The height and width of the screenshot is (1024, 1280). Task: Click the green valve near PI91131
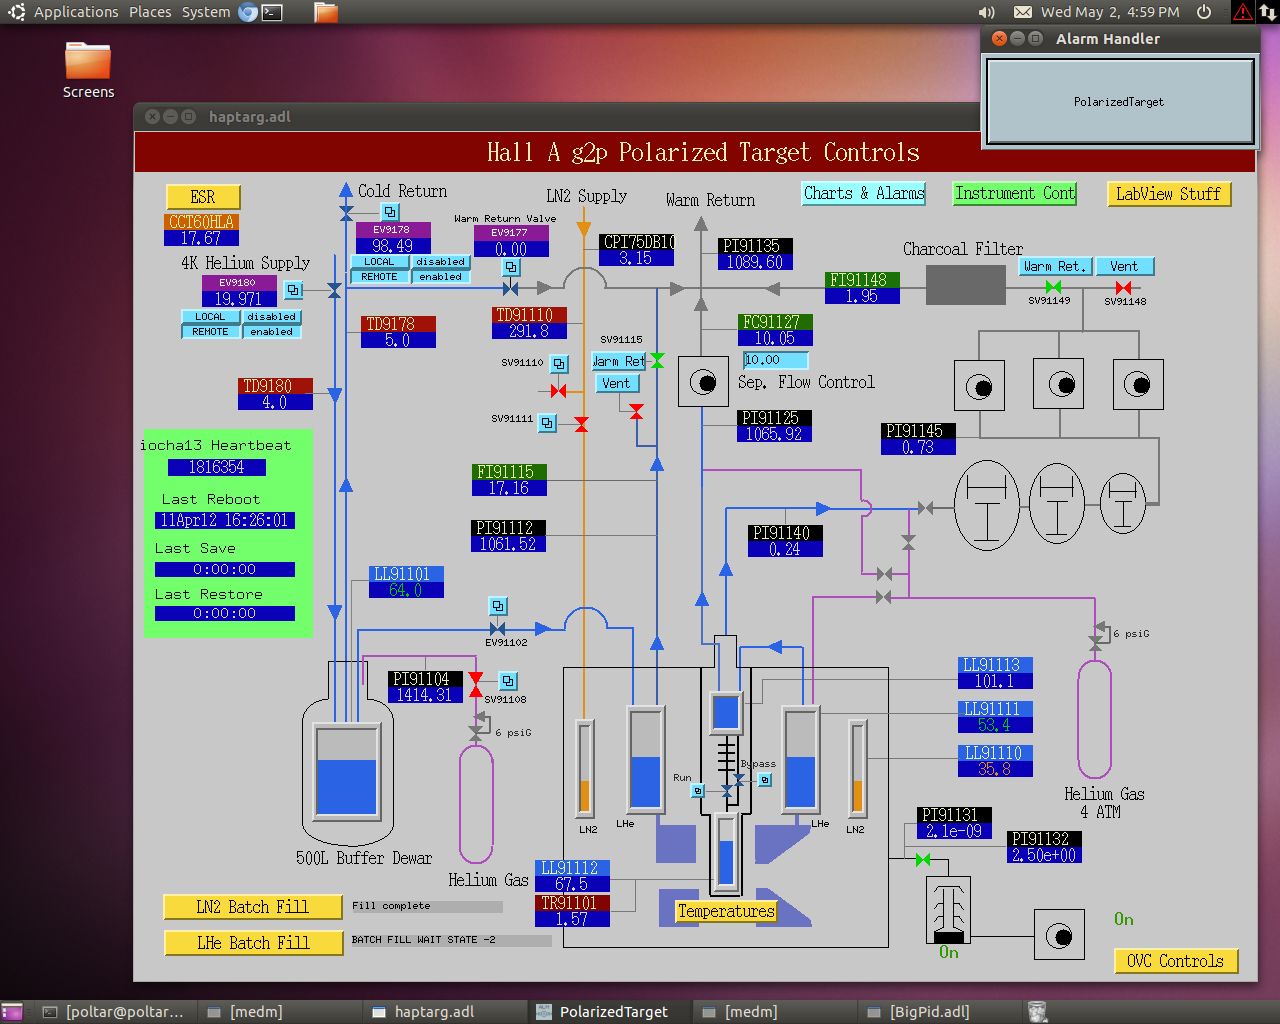coord(922,860)
